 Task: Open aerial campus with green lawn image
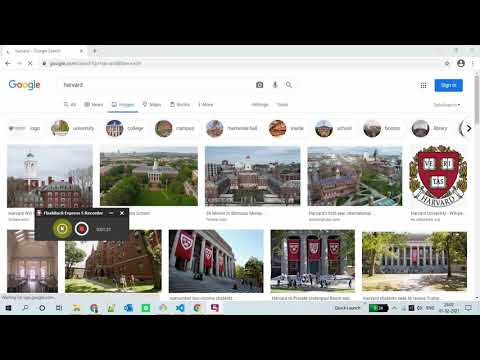coord(149,176)
